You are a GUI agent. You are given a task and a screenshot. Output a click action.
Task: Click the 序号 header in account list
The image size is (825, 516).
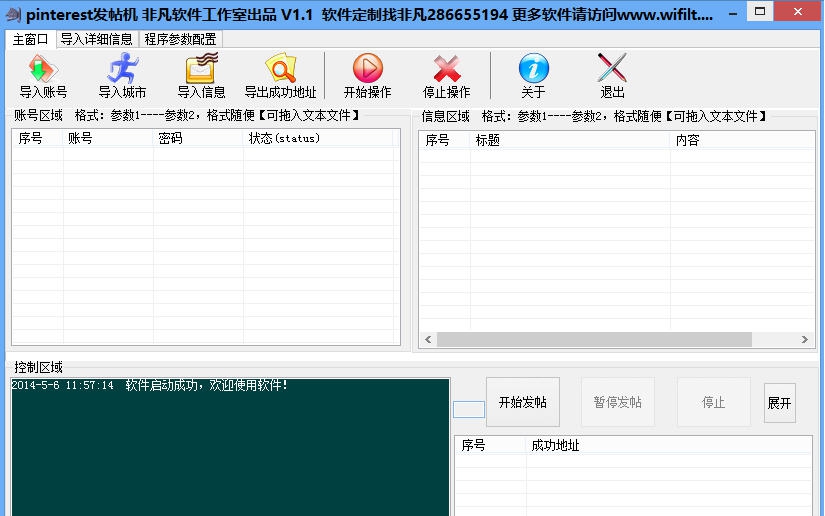[37, 138]
